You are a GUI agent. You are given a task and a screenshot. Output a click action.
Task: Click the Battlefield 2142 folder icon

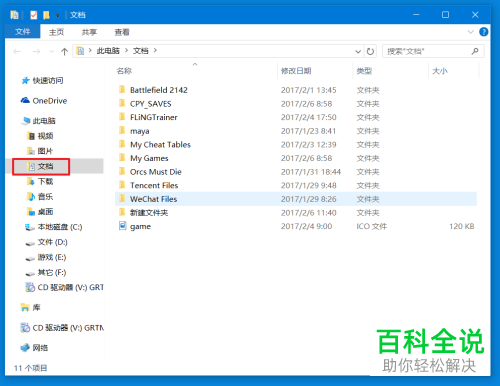(122, 90)
